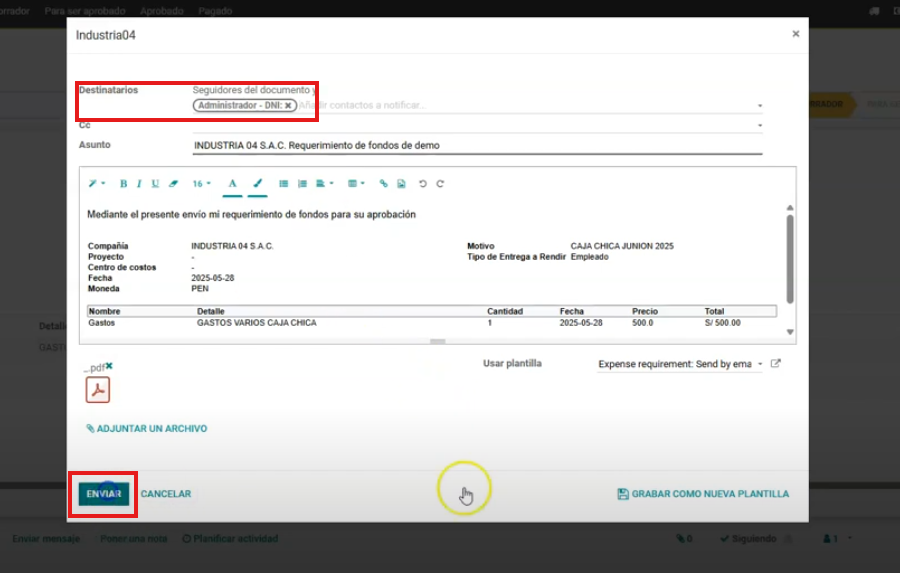Toggle bold formatting in the editor
Screen dimensions: 900x573
pyautogui.click(x=123, y=184)
